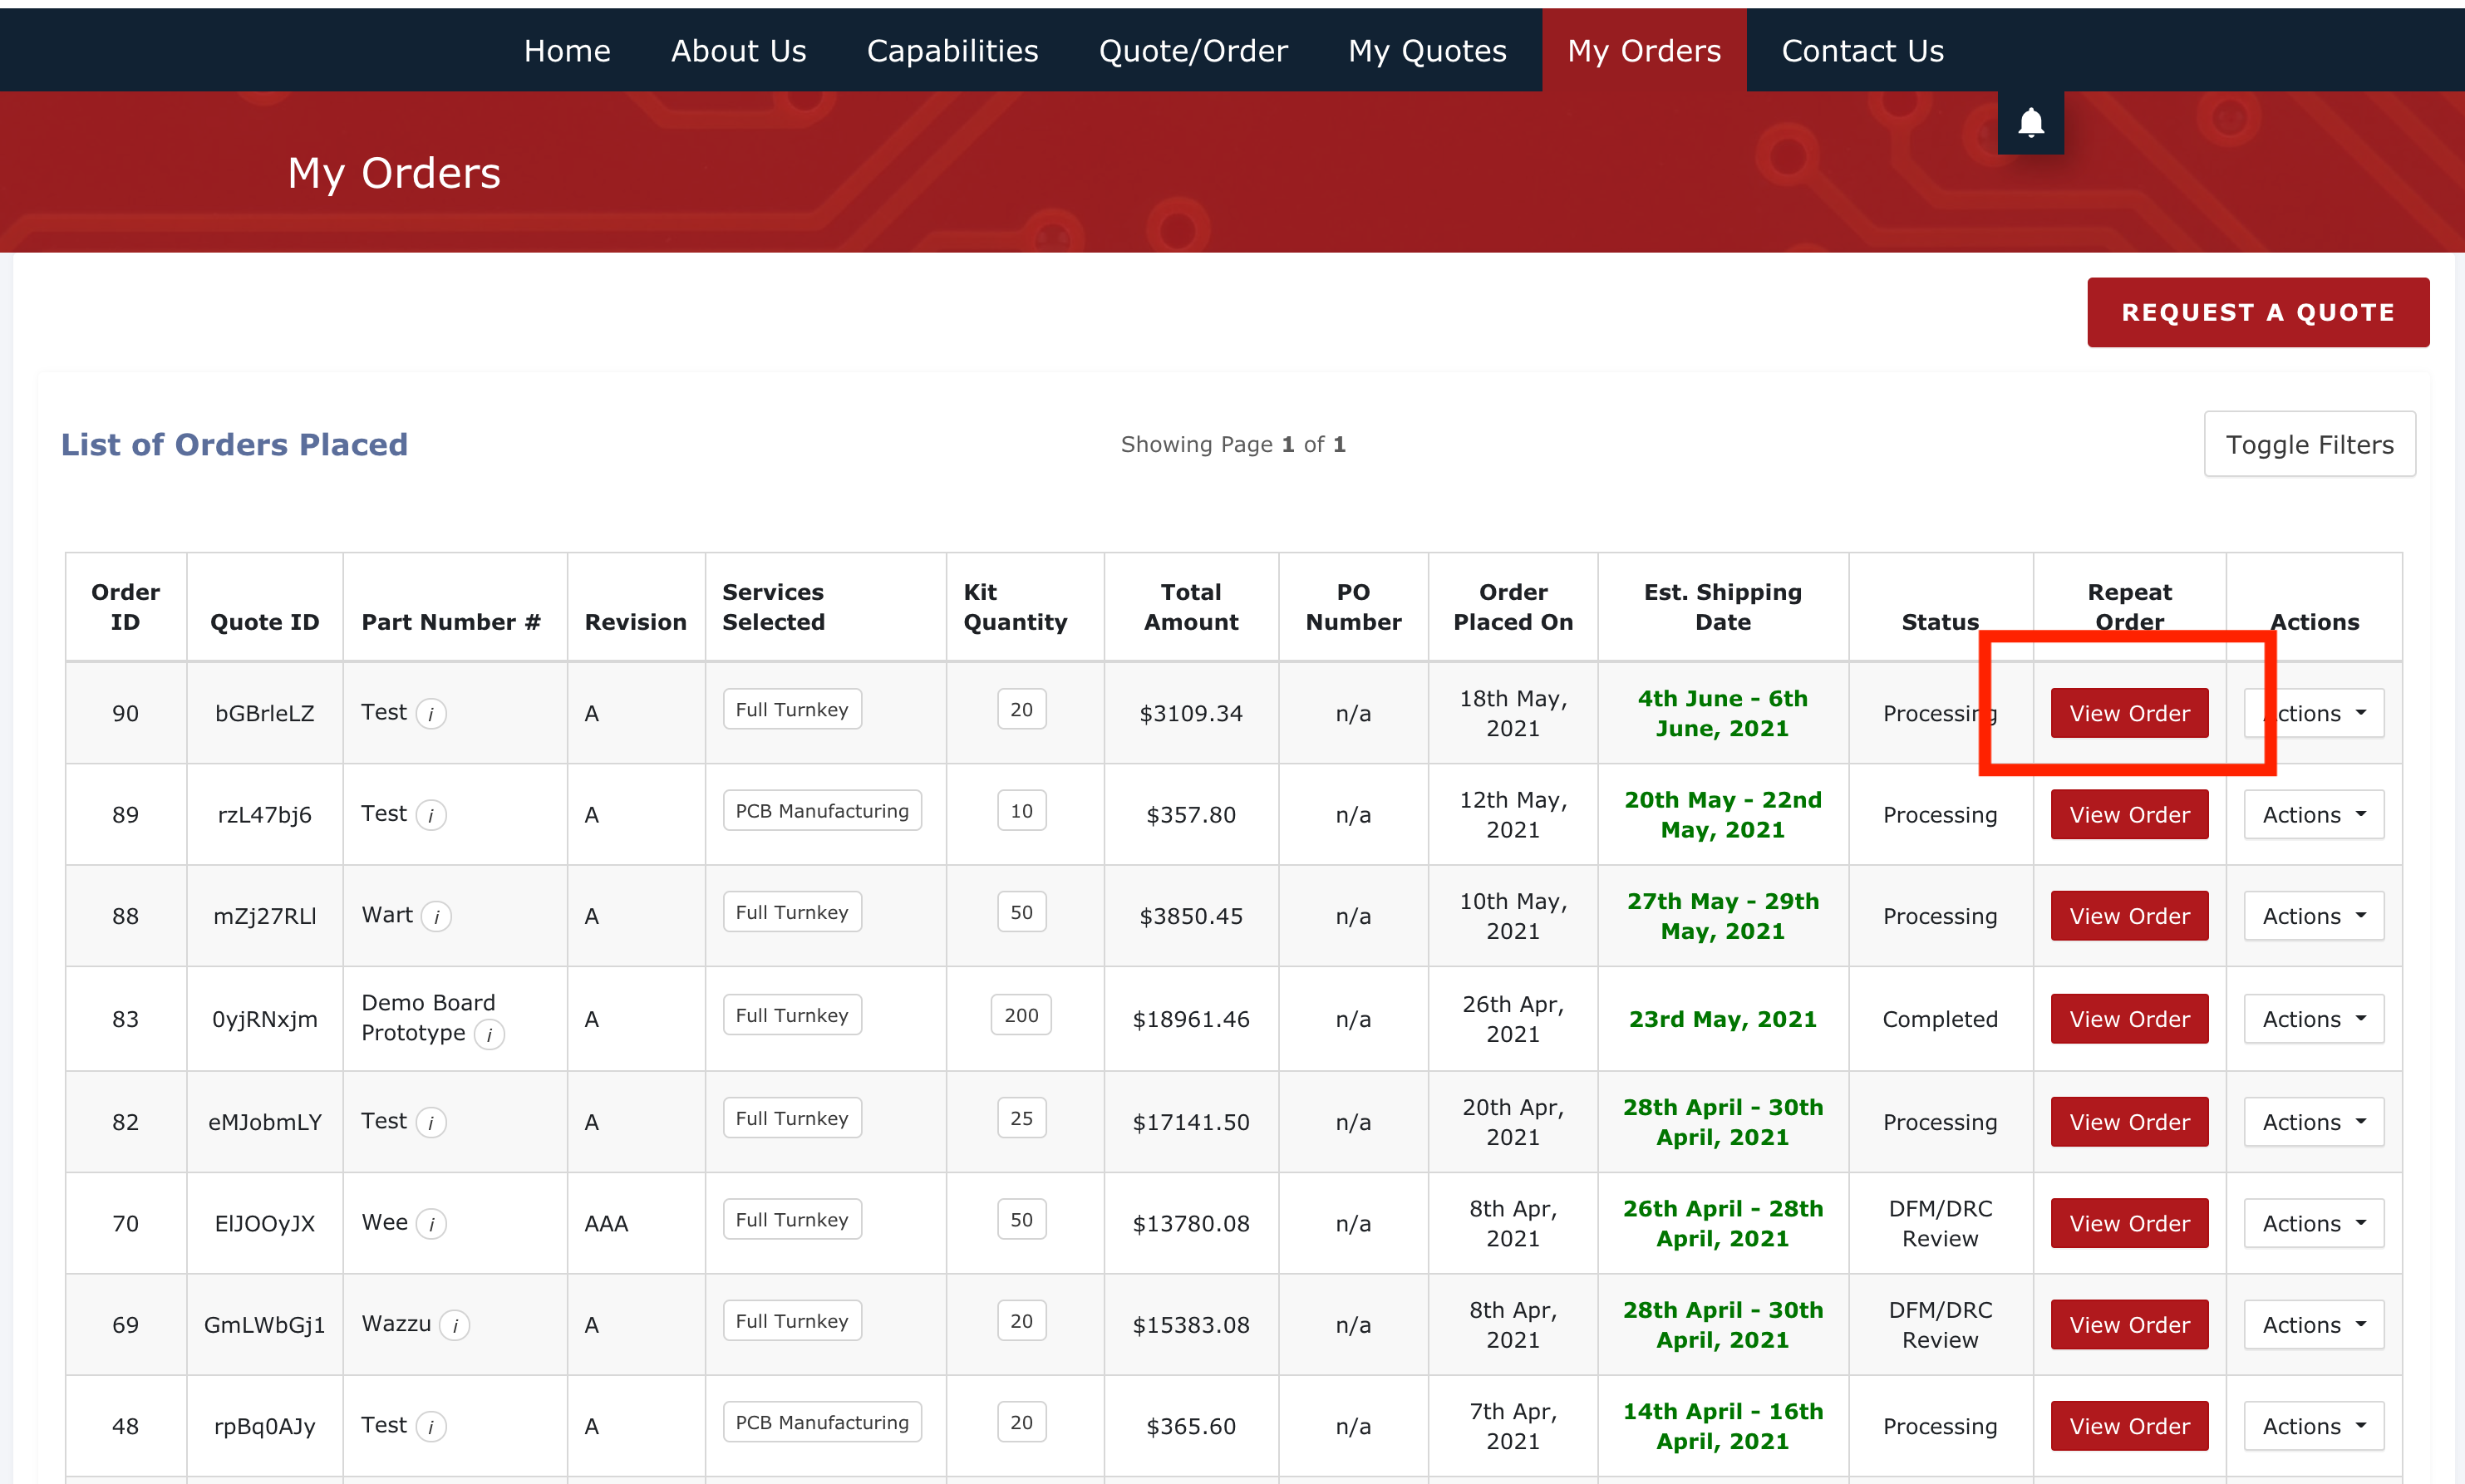The width and height of the screenshot is (2465, 1484).
Task: Expand Actions dropdown for order 90
Action: point(2313,713)
